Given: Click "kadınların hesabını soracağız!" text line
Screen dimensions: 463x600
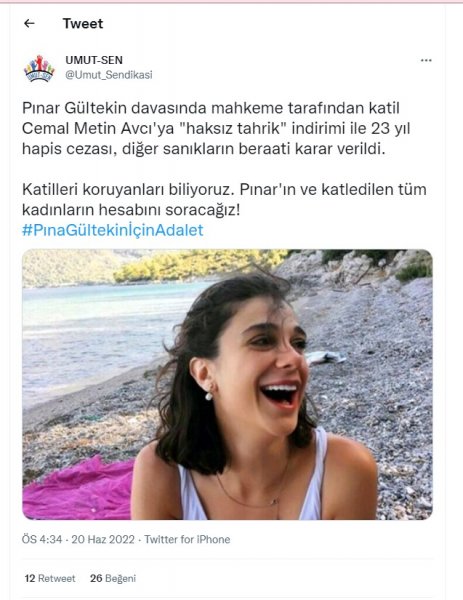Looking at the screenshot, I should click(x=131, y=210).
